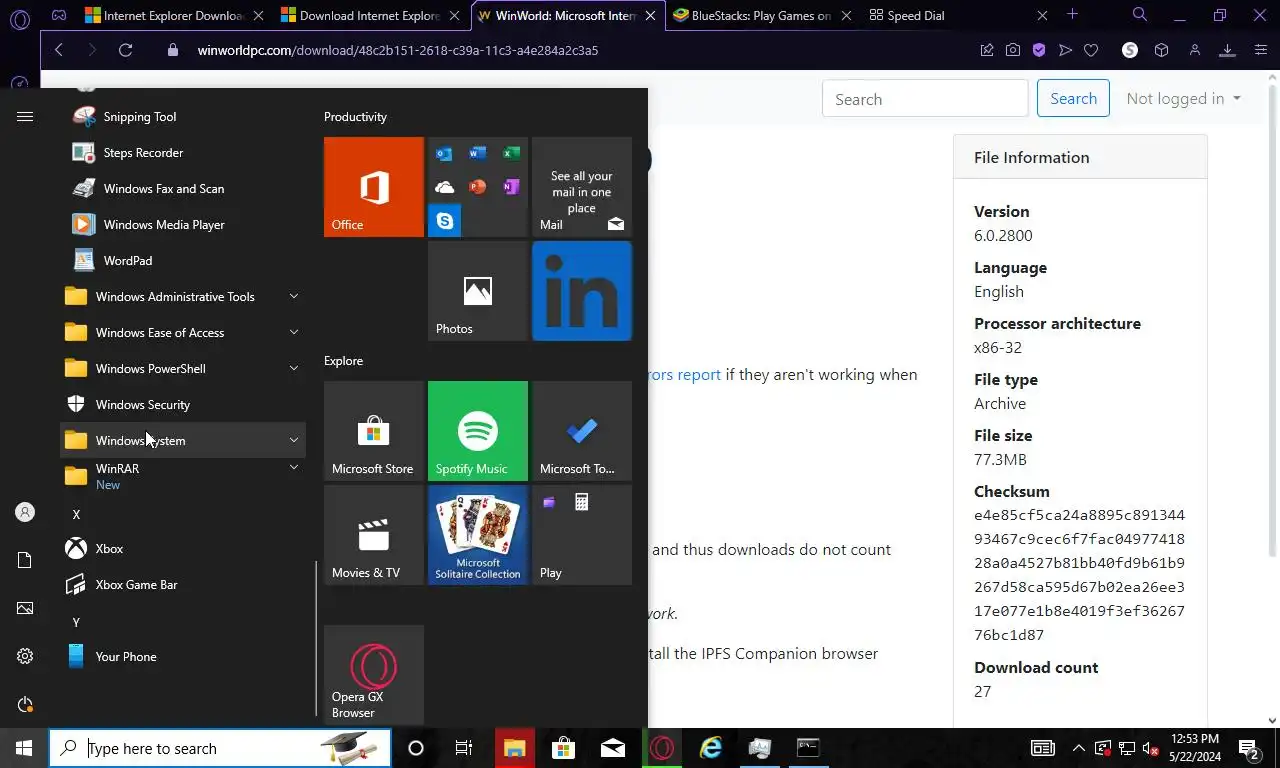The height and width of the screenshot is (768, 1280).
Task: Expand Windows System folder
Action: click(x=184, y=441)
